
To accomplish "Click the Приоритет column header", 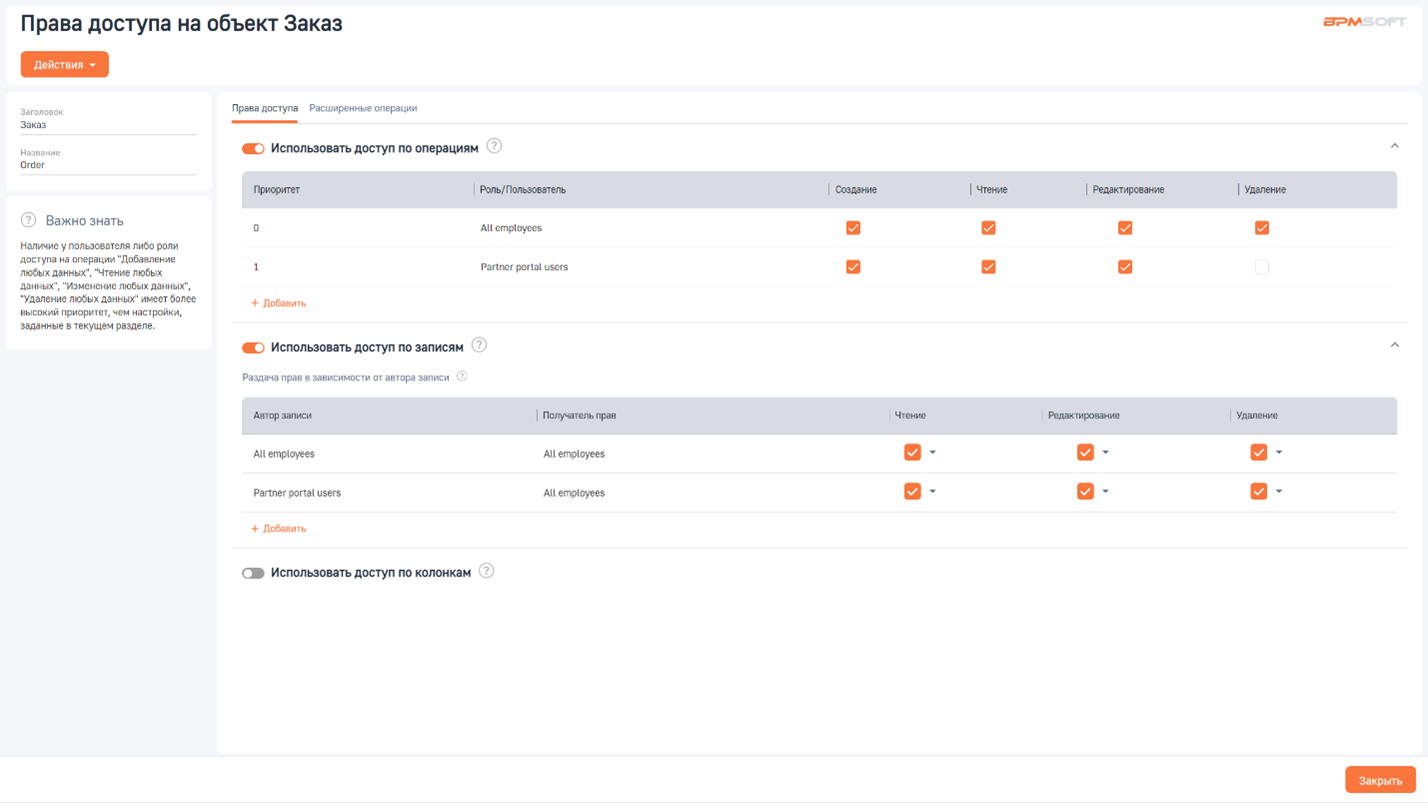I will tap(277, 189).
